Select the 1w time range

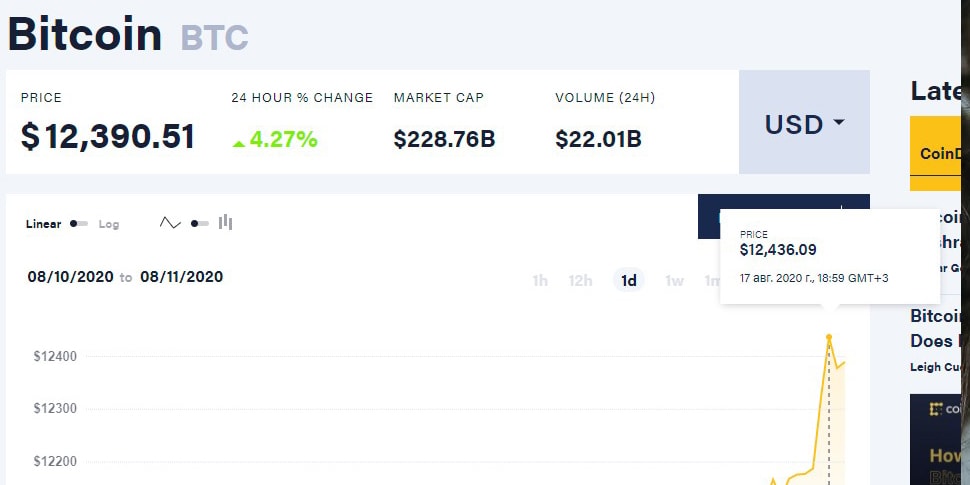(x=674, y=281)
